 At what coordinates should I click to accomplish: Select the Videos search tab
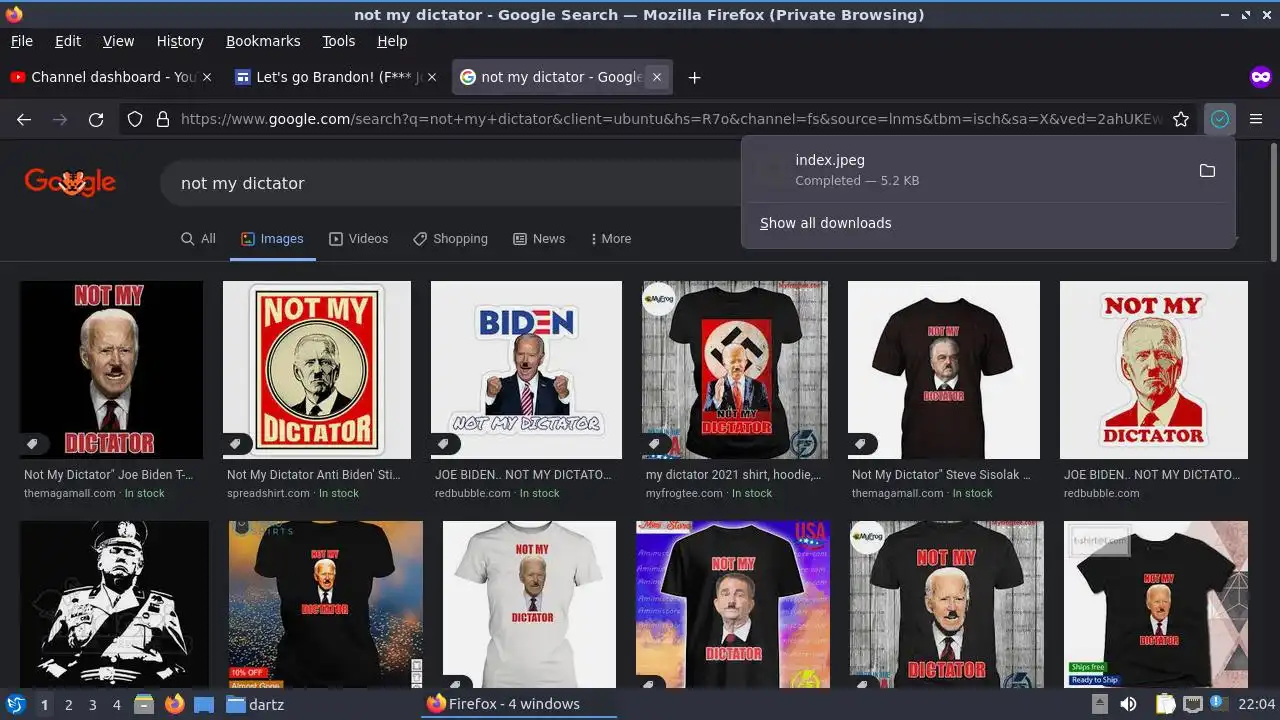[358, 239]
